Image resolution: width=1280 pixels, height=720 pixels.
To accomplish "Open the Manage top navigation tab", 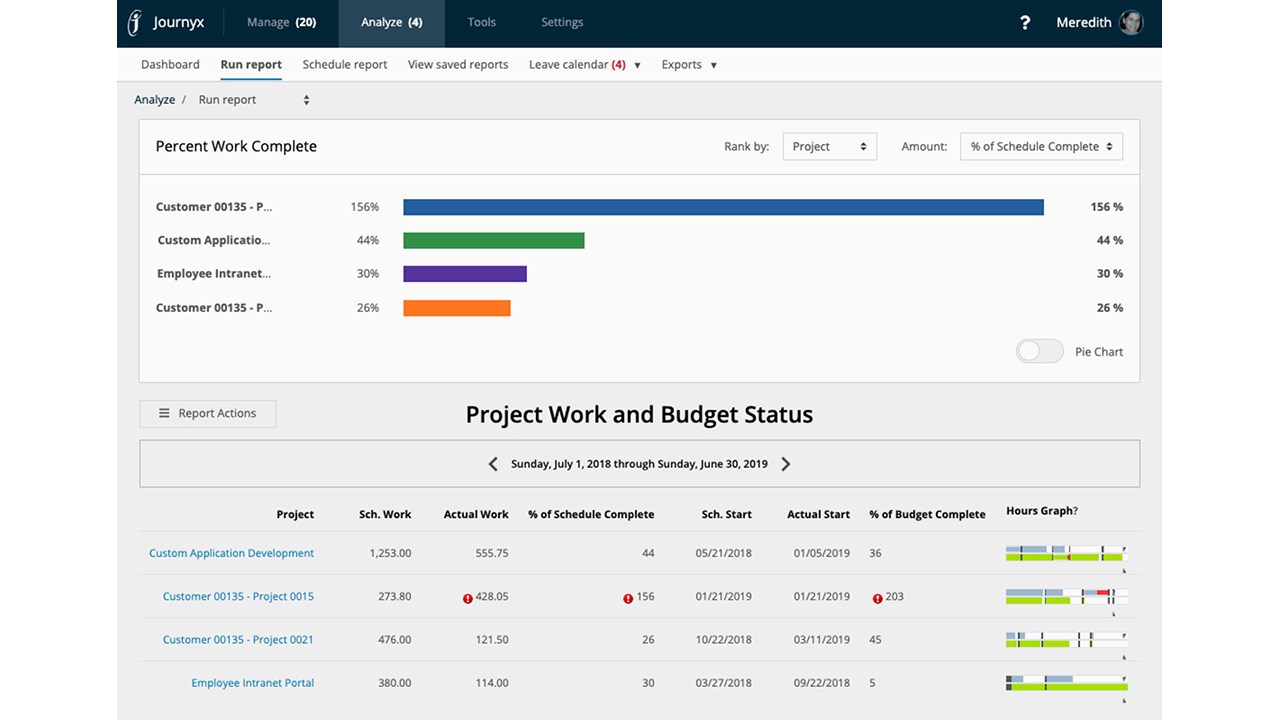I will (x=280, y=23).
